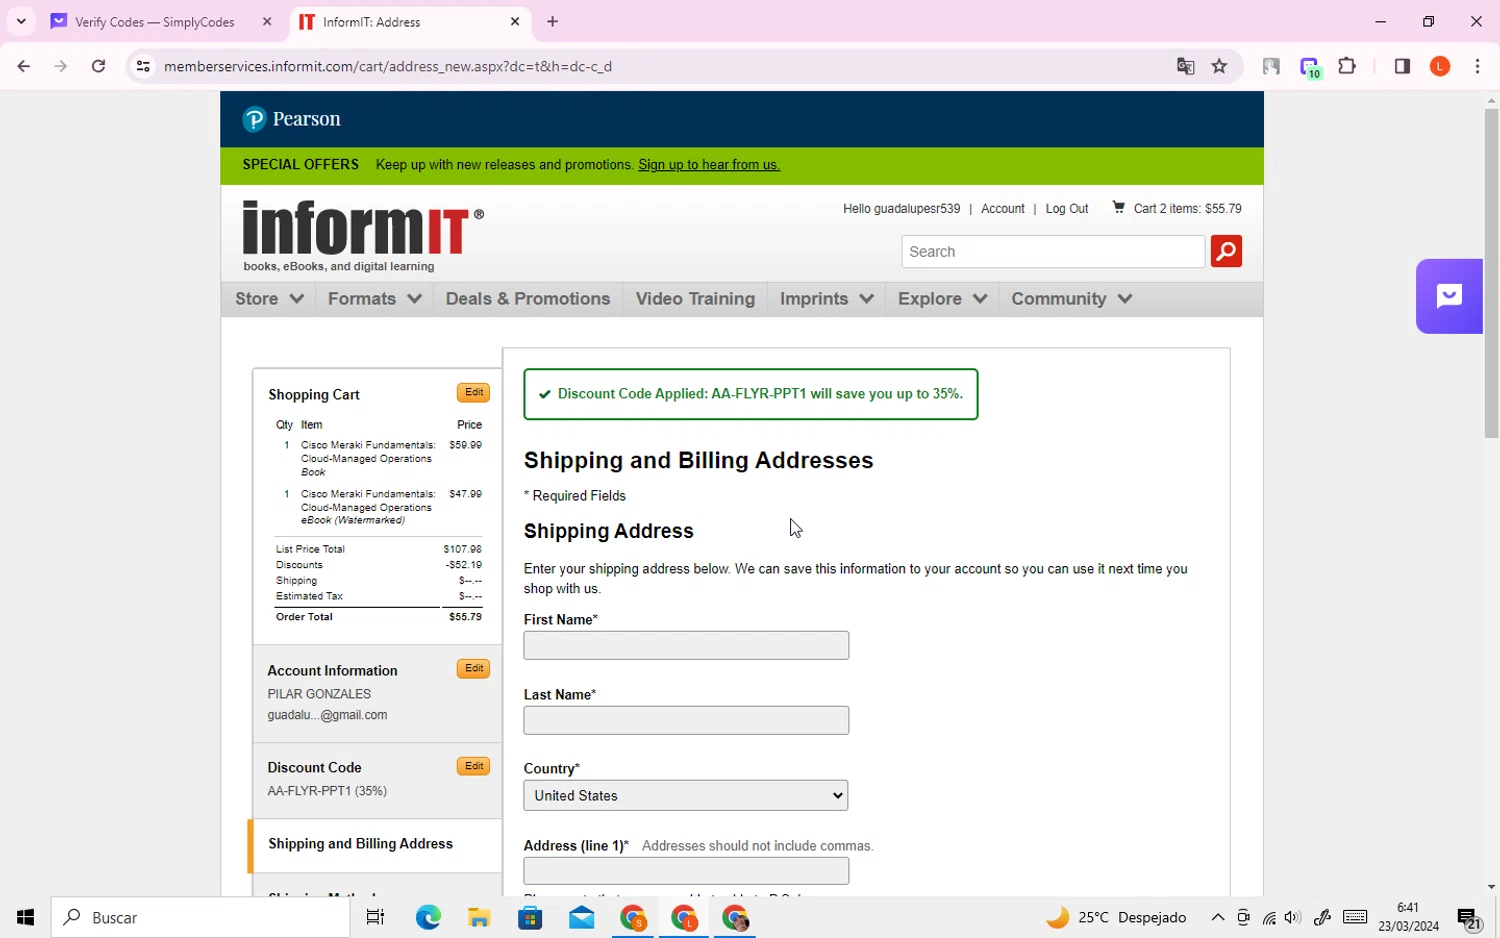This screenshot has width=1500, height=938.
Task: Click the Address (line 1) input field
Action: [686, 871]
